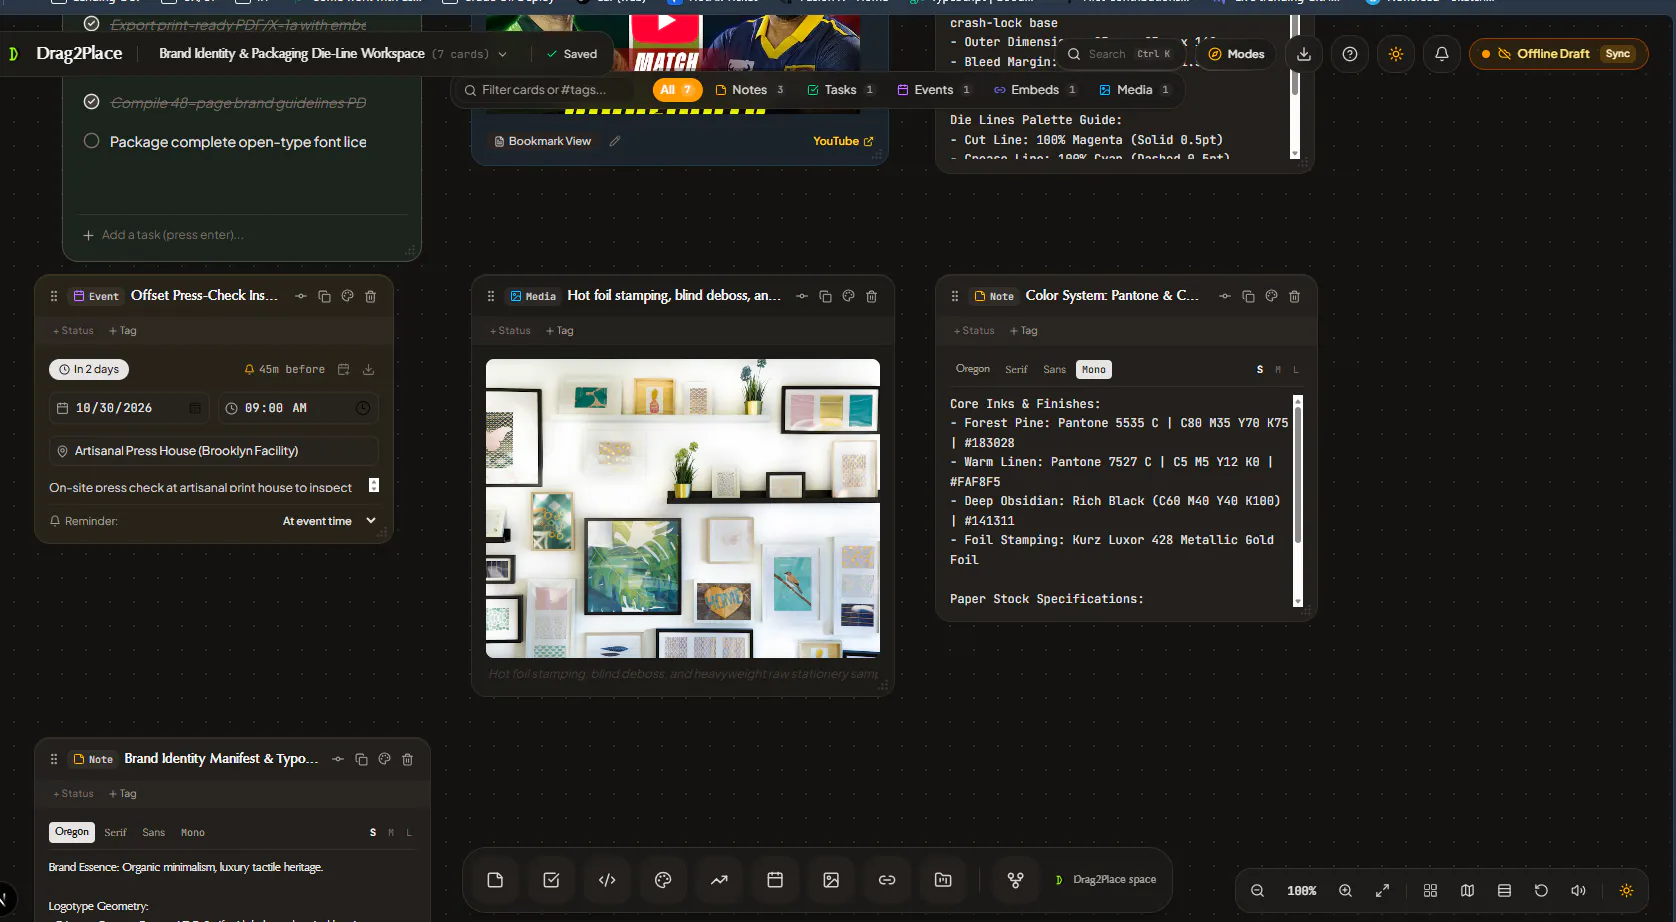Open notifications bell in top bar
The width and height of the screenshot is (1676, 922).
pos(1442,54)
